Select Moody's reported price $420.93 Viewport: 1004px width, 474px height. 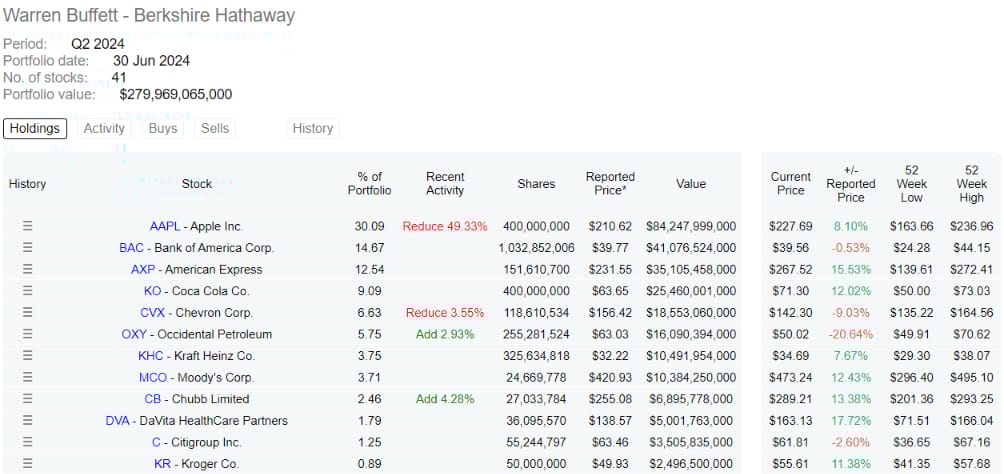(610, 378)
